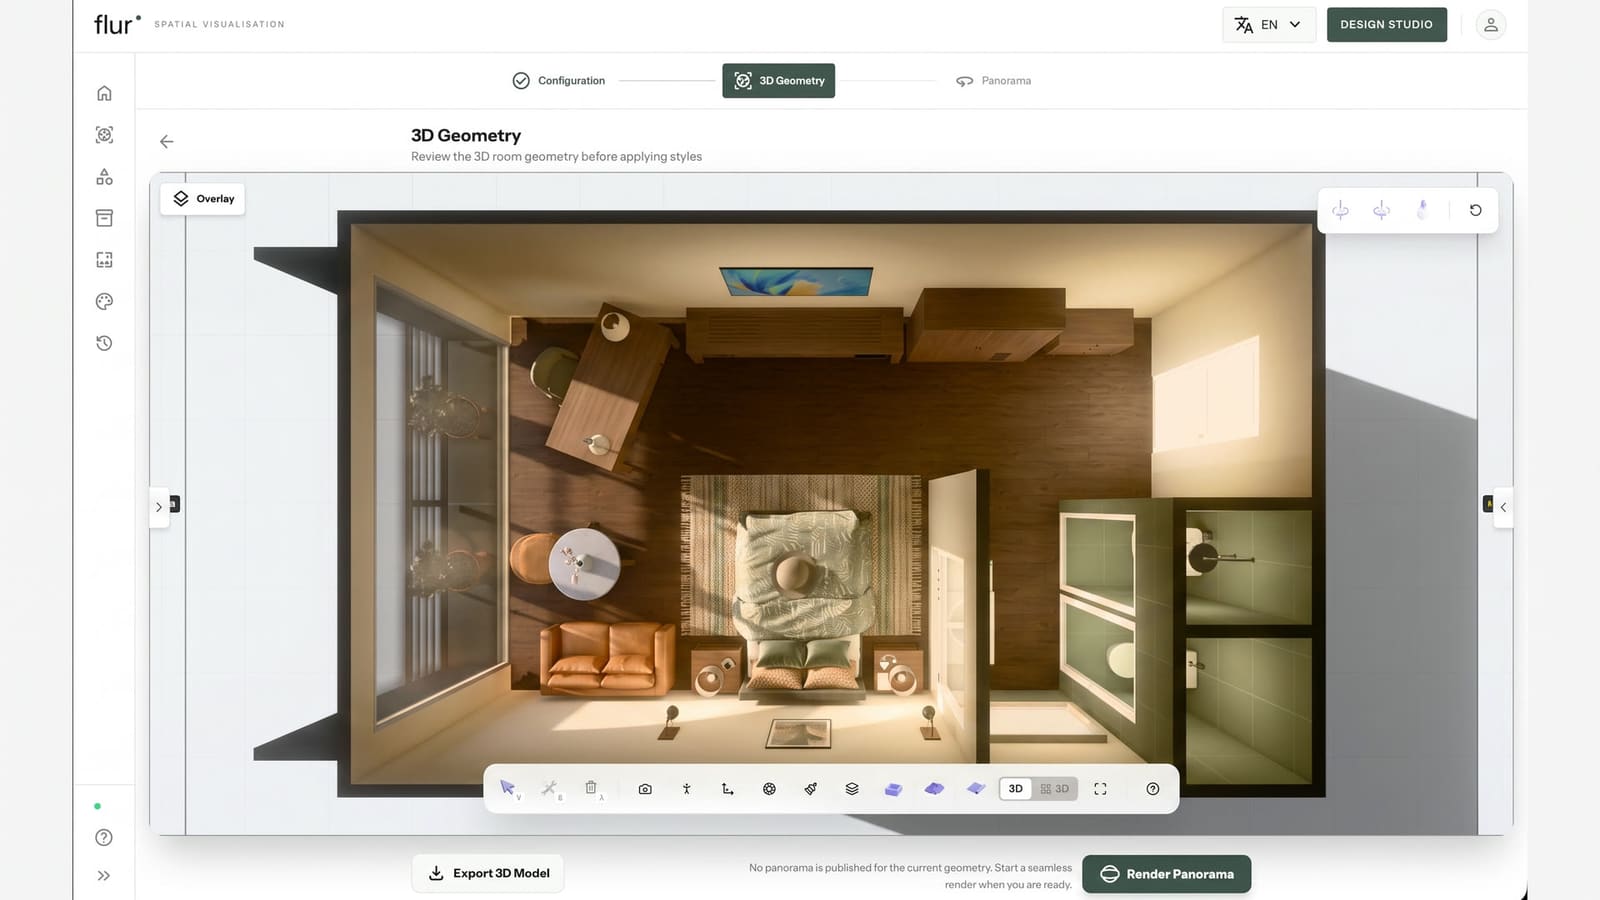The width and height of the screenshot is (1600, 900).
Task: Open the shapes icon in left sidebar
Action: 104,177
